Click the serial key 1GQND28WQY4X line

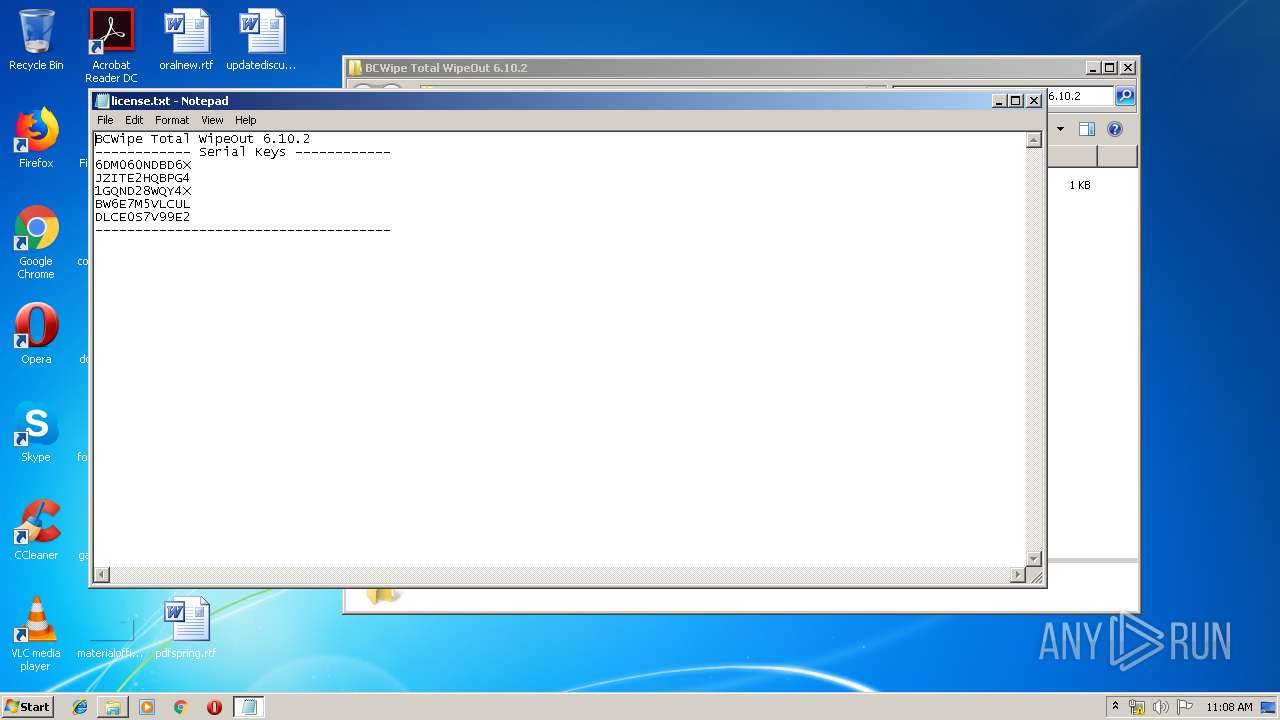tap(143, 191)
